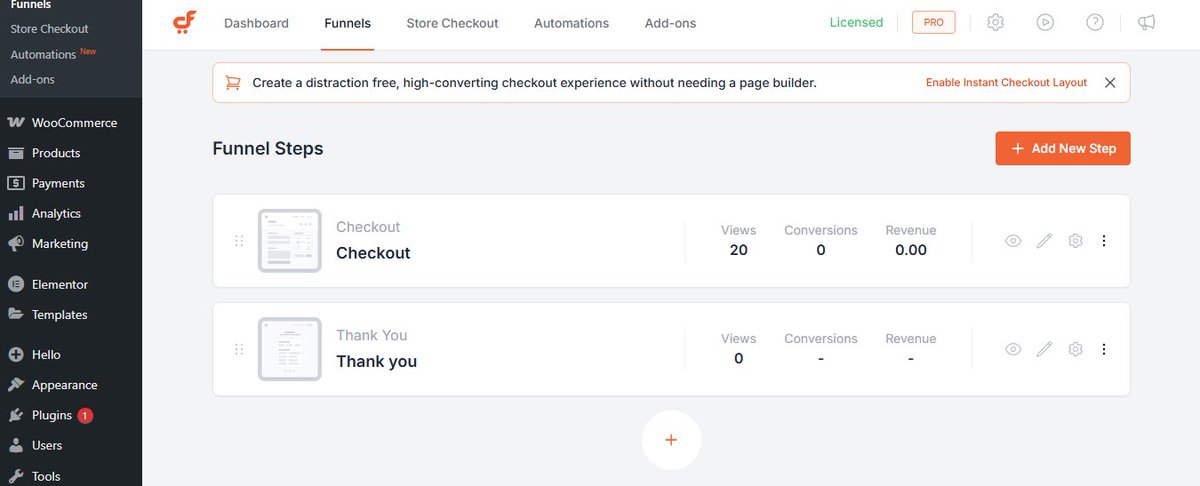Open settings gear for Thank you step
Viewport: 1200px width, 486px height.
1075,349
